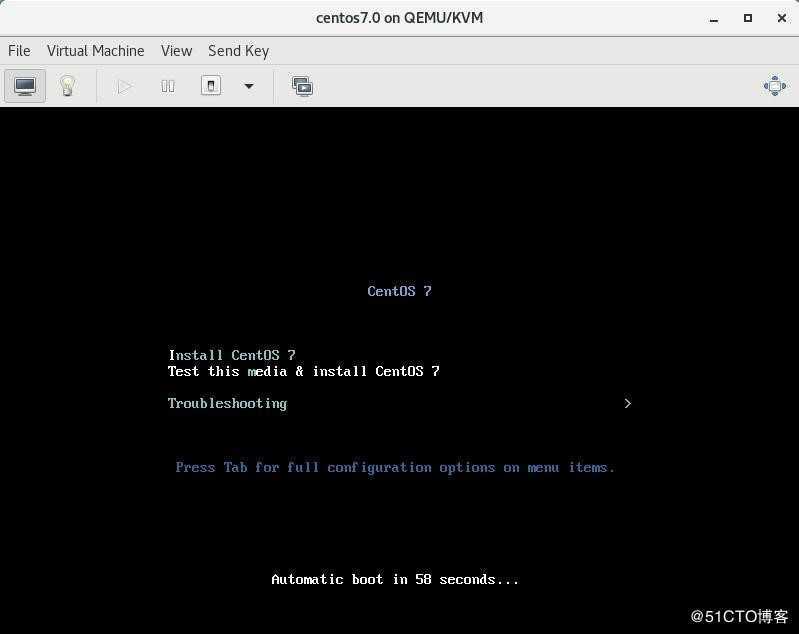Click the CentOS 7 boot heading
Viewport: 799px width, 634px height.
[400, 291]
